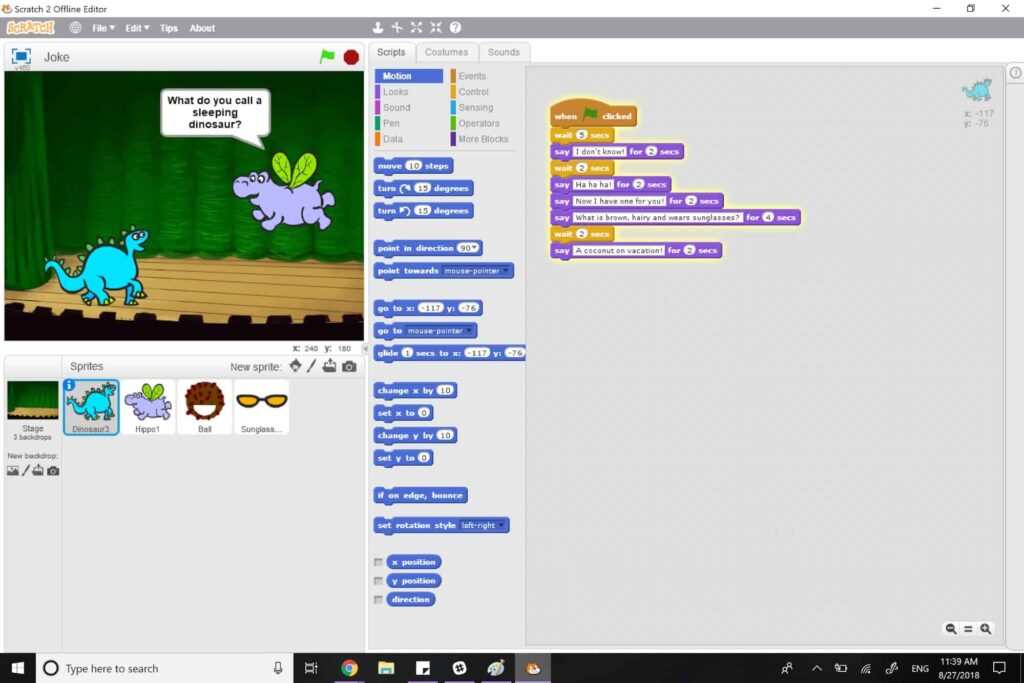This screenshot has width=1024, height=683.
Task: Open info for Dinosaur3 sprite
Action: click(x=69, y=385)
